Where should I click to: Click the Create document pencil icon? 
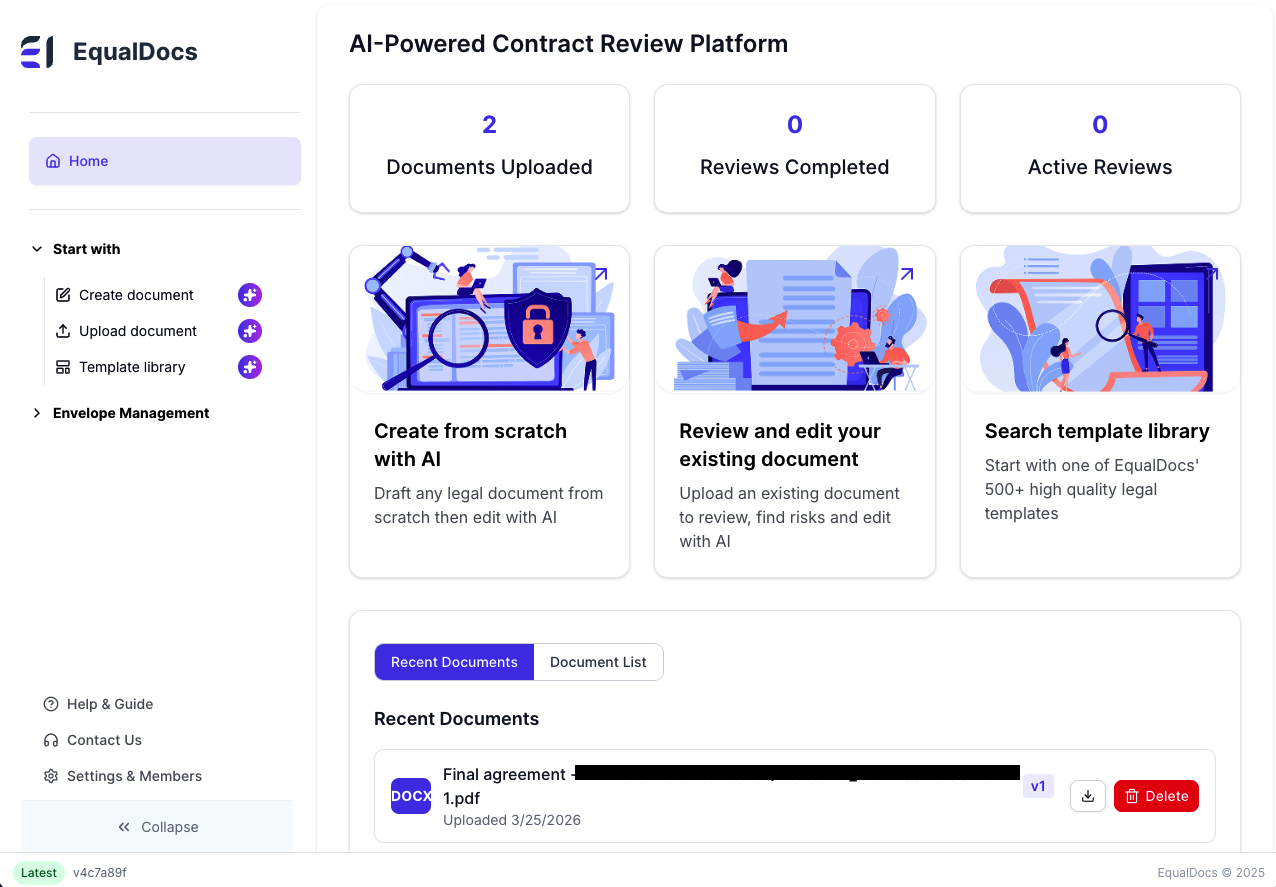(x=62, y=294)
